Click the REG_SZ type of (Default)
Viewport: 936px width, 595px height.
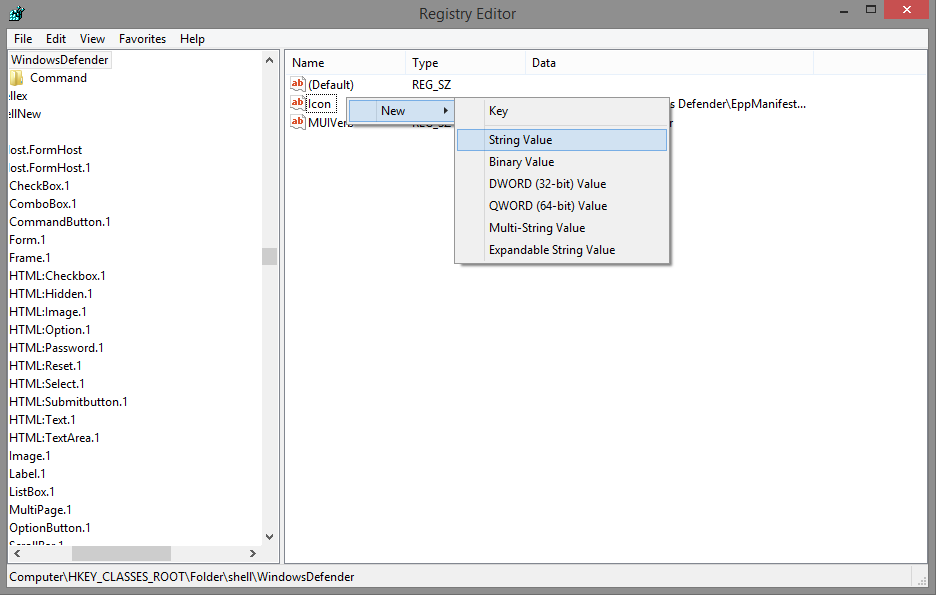pyautogui.click(x=432, y=85)
